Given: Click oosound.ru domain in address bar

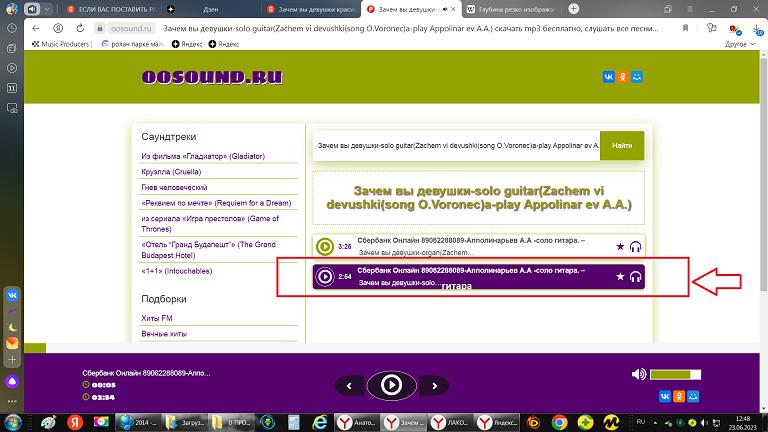Looking at the screenshot, I should (x=131, y=28).
